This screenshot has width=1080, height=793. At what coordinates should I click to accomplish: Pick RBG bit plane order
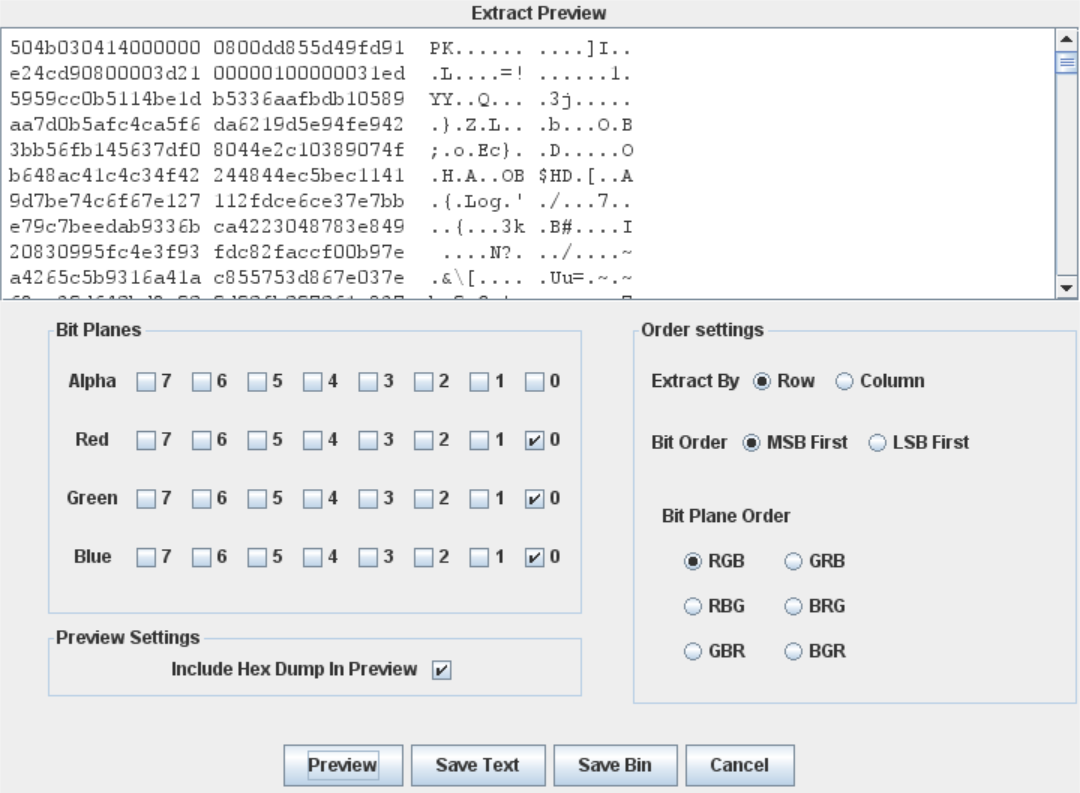(693, 606)
